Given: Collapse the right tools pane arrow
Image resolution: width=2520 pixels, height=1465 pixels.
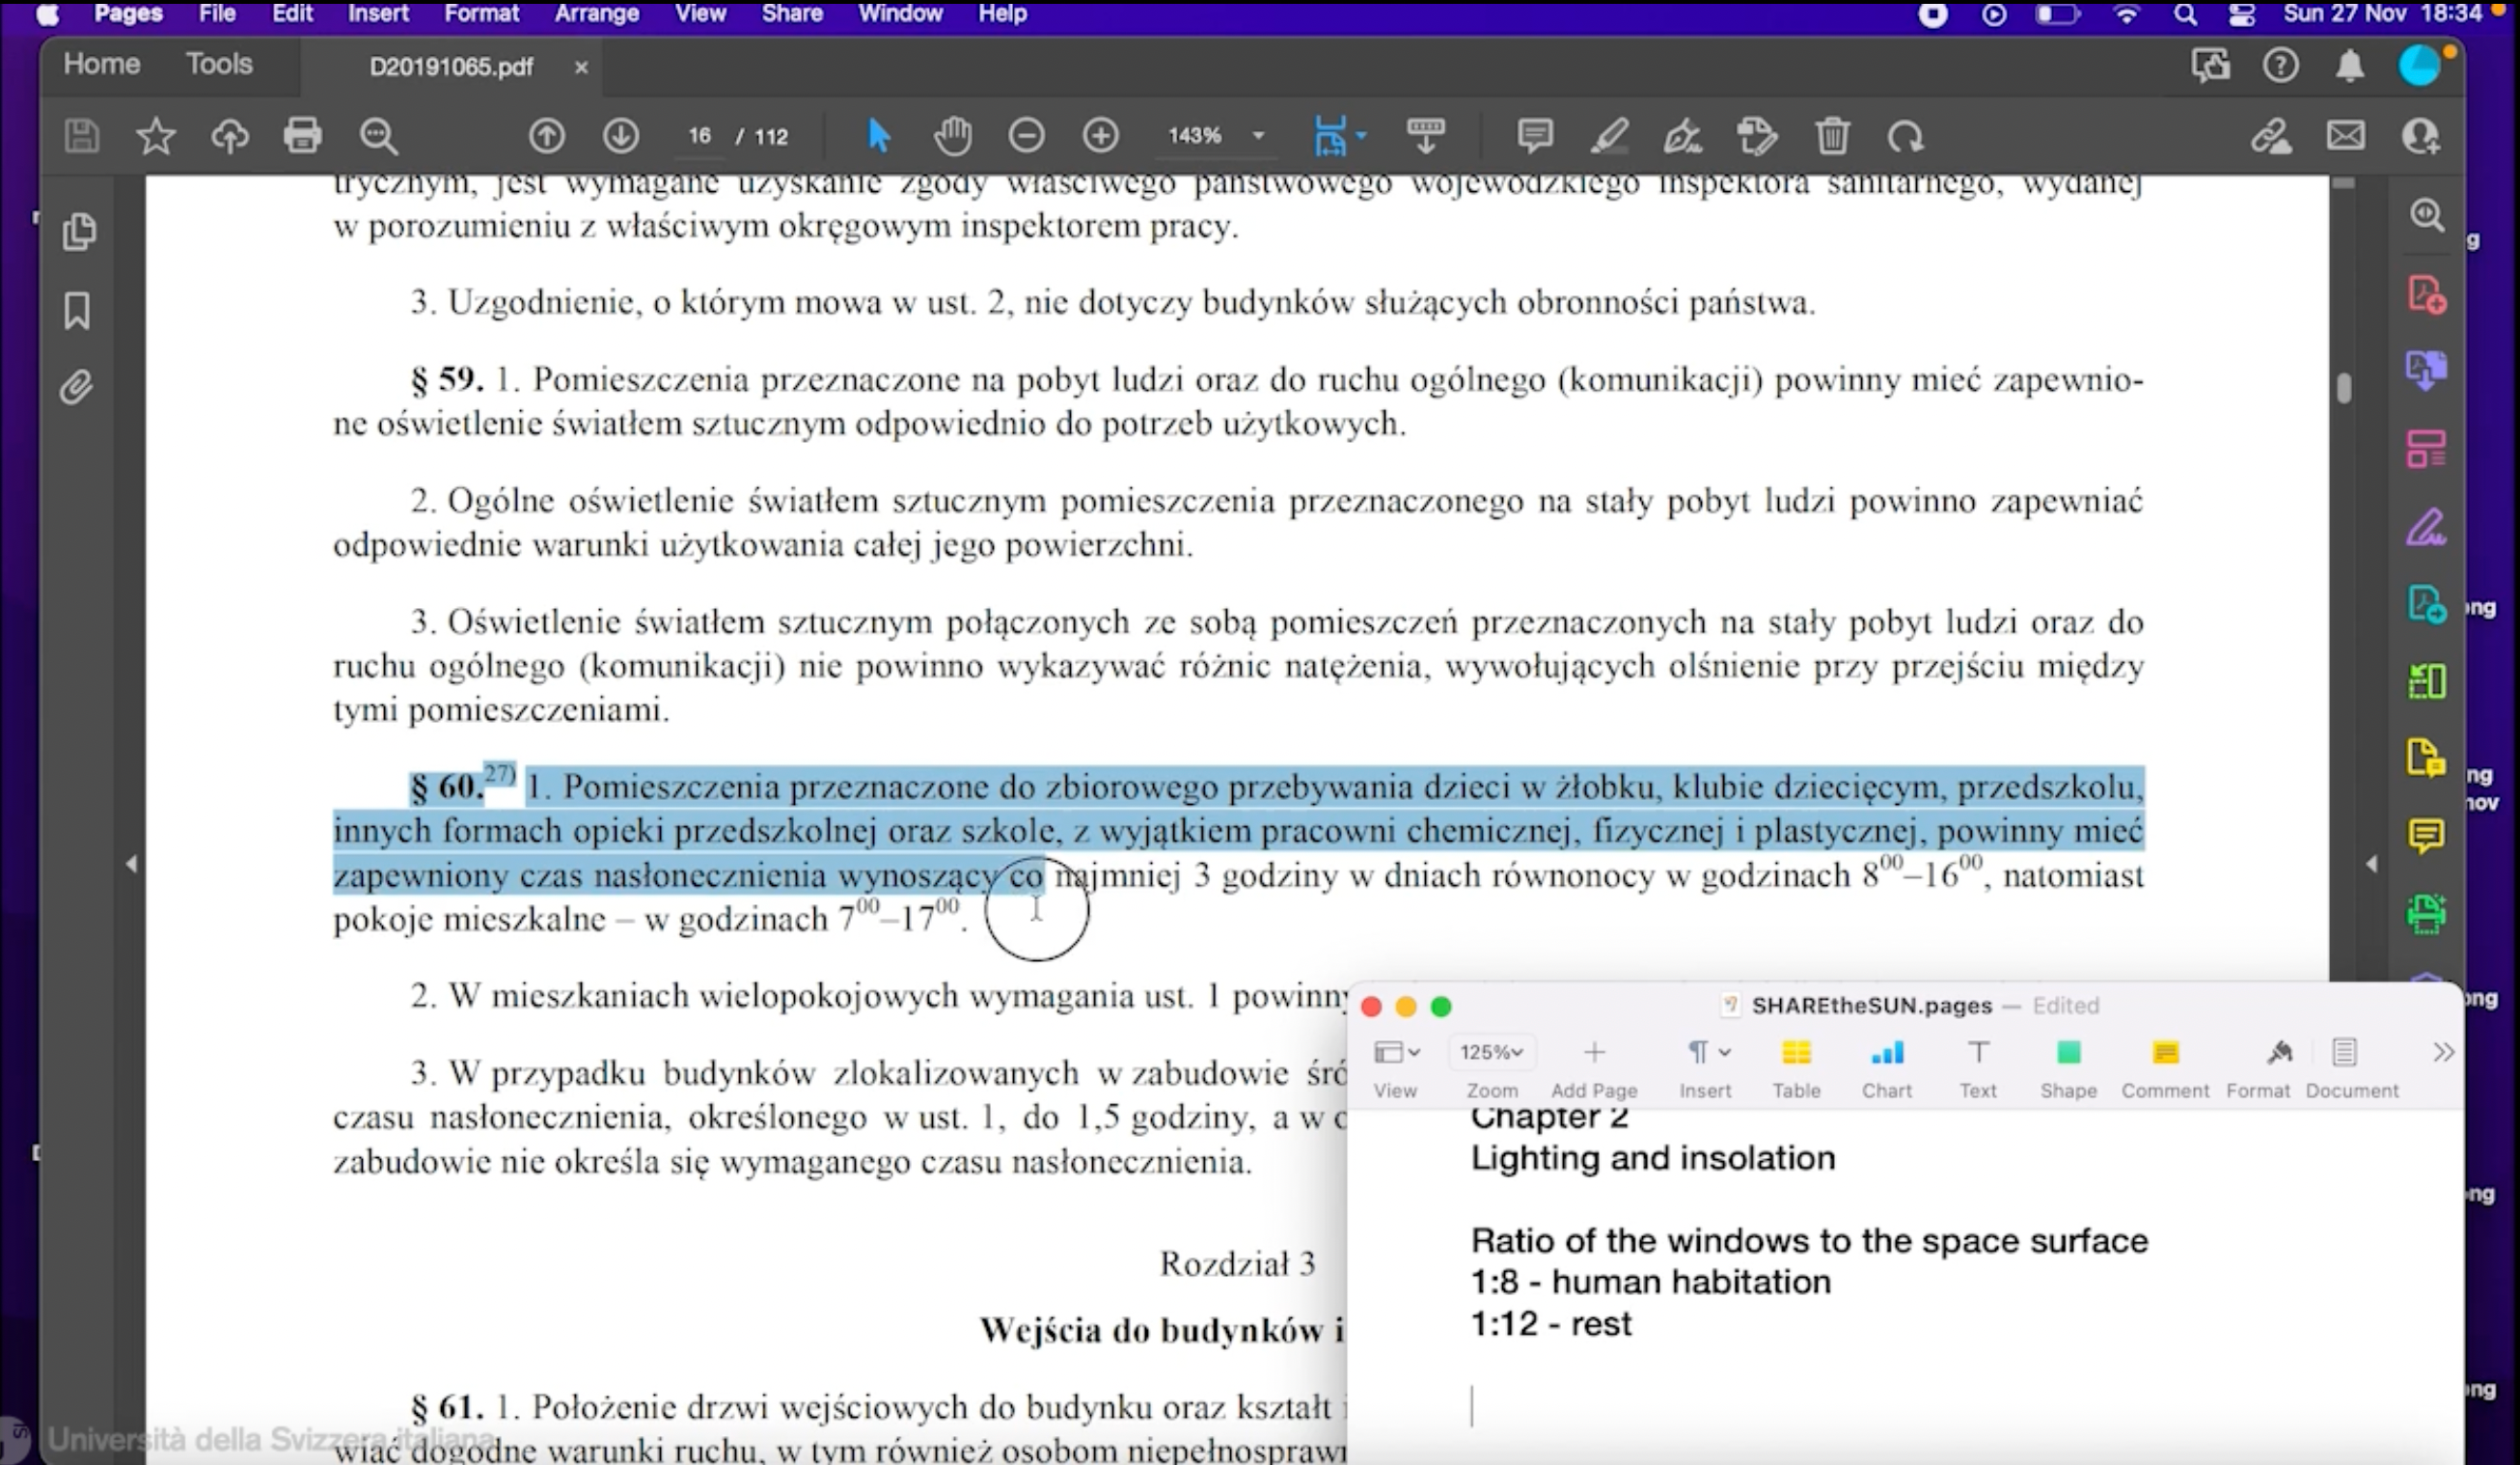Looking at the screenshot, I should [x=2371, y=864].
